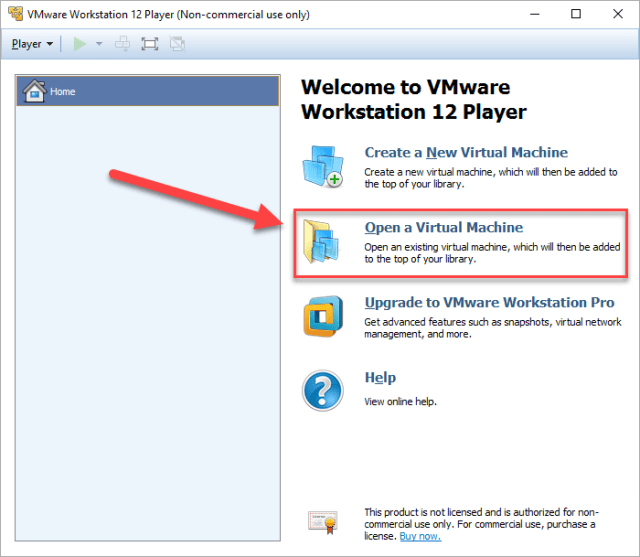Click the blue question mark help icon

click(x=323, y=391)
